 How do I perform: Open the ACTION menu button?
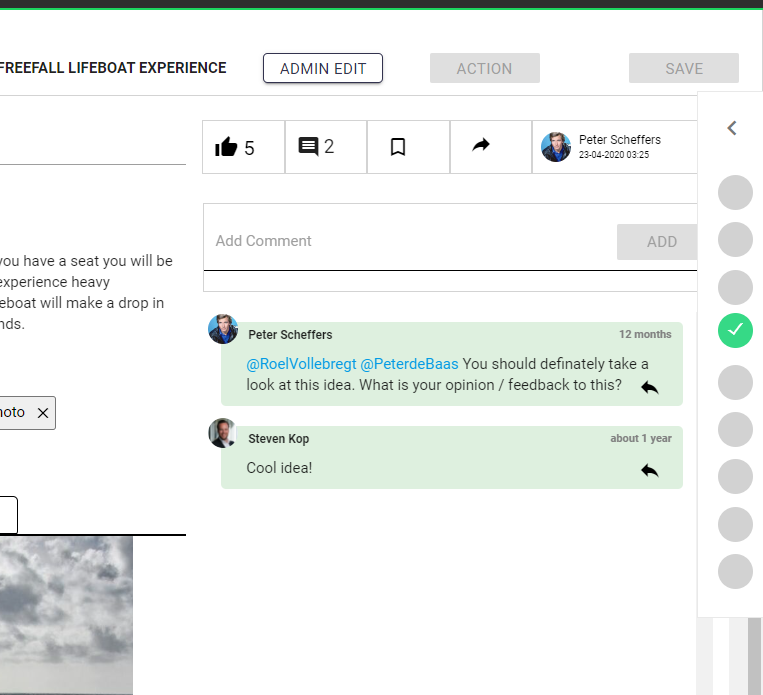[x=484, y=69]
